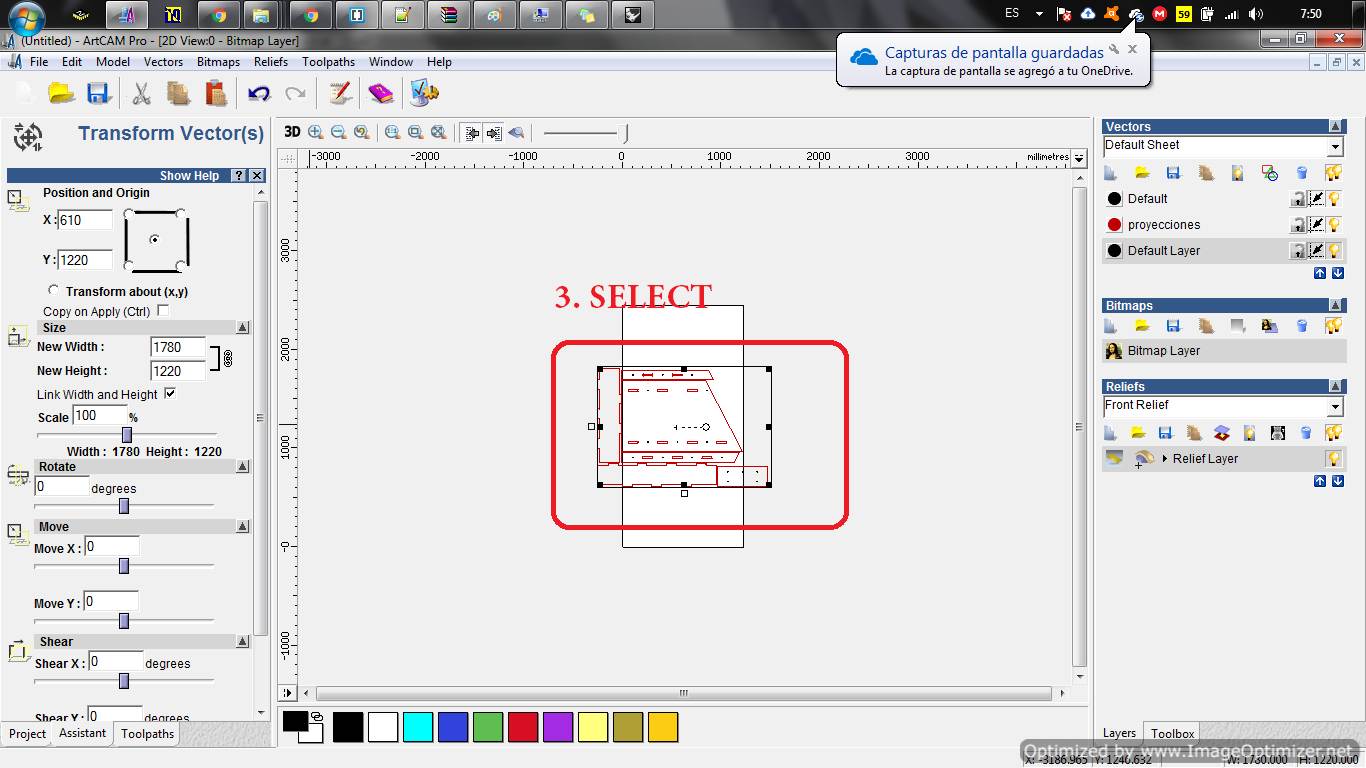Open the purple help book icon
This screenshot has height=768, width=1366.
pyautogui.click(x=381, y=93)
